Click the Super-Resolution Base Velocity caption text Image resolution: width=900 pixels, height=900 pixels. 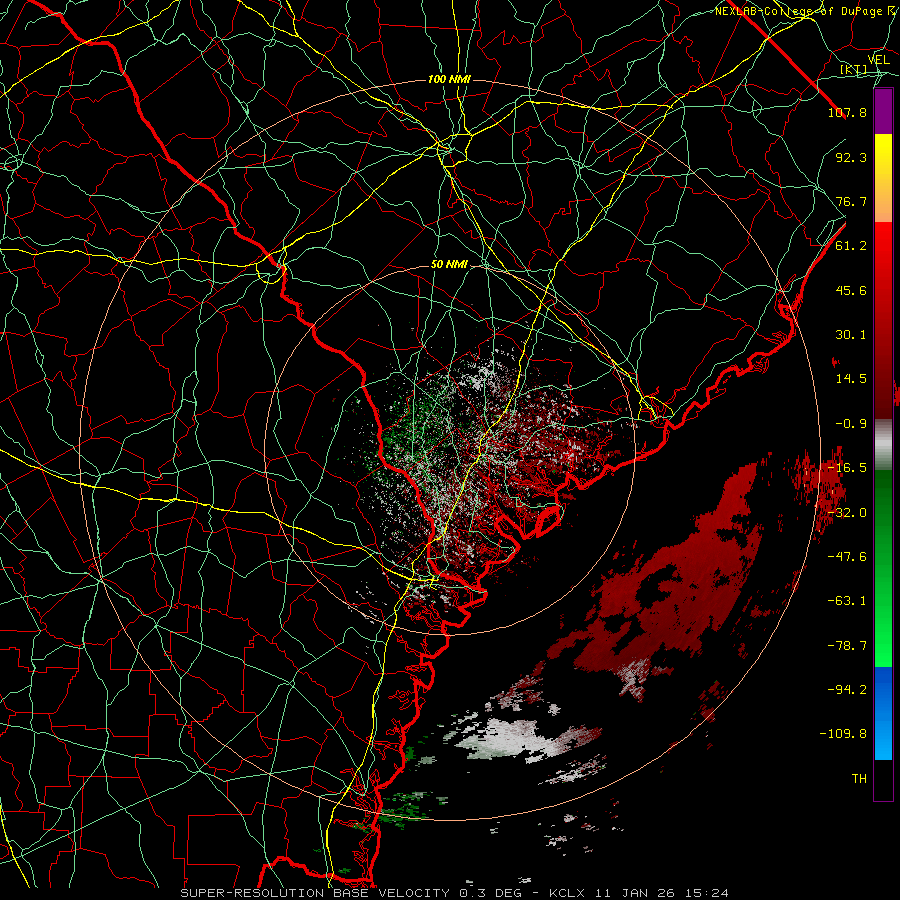tap(454, 893)
